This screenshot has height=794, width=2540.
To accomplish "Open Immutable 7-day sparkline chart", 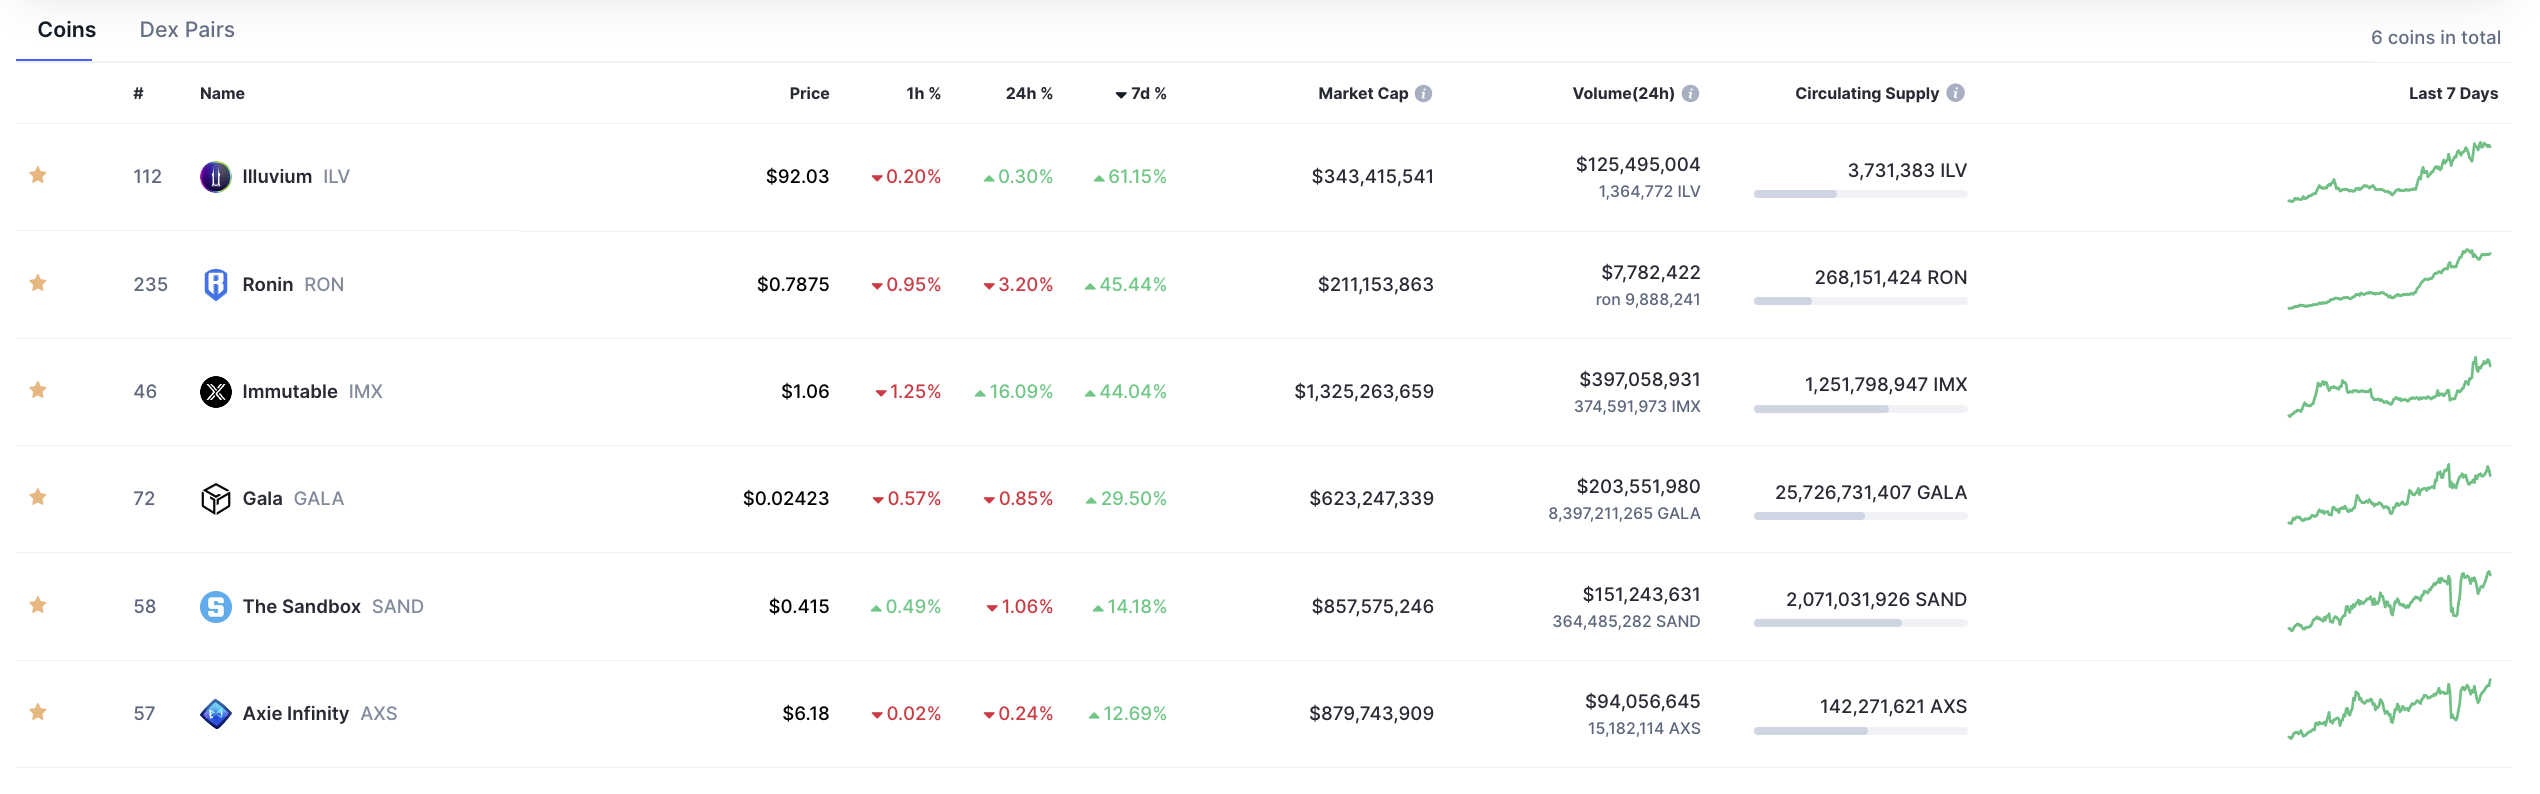I will (2389, 386).
